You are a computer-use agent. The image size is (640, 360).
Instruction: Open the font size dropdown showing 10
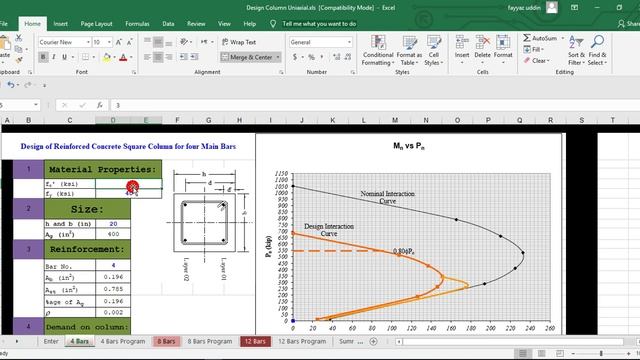click(109, 42)
